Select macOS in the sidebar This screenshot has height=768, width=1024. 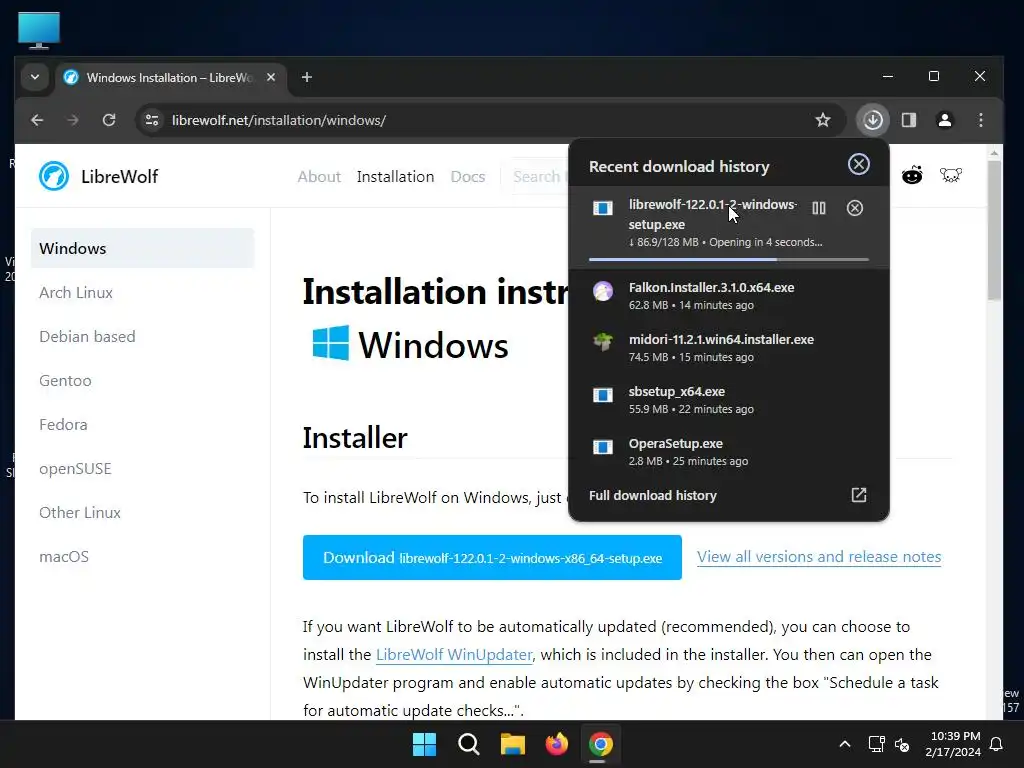[64, 556]
